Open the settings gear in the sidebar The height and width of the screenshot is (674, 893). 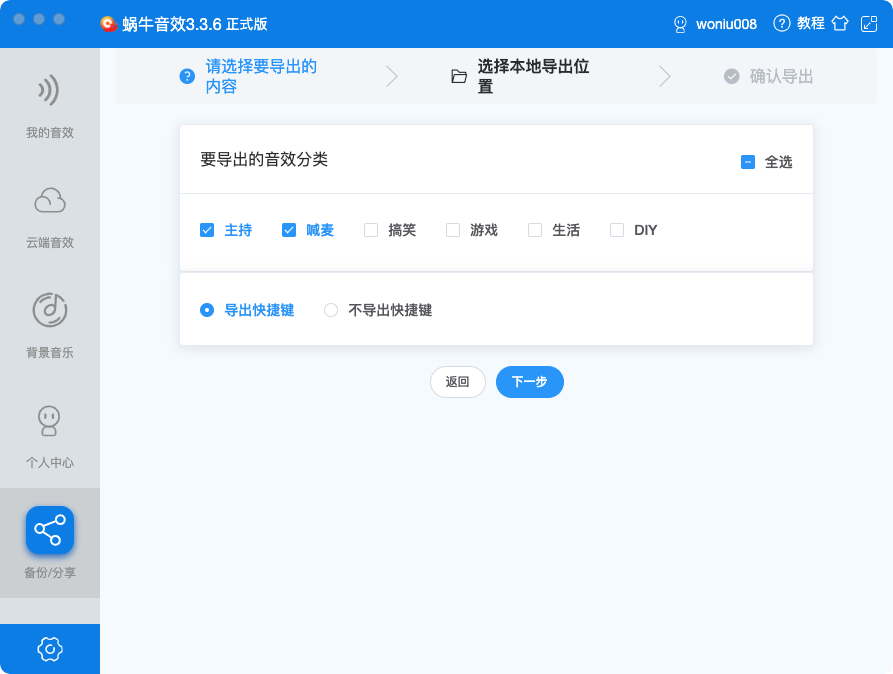[x=50, y=649]
